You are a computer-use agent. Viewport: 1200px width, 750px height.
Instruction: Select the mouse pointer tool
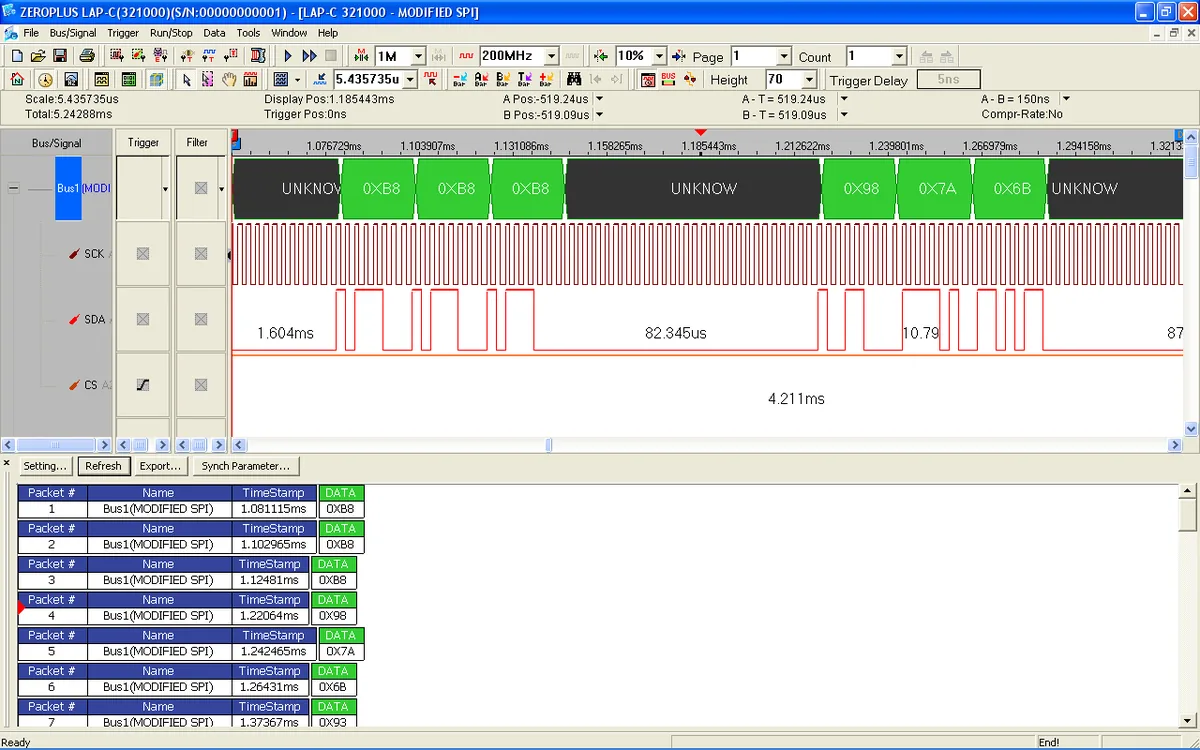[x=187, y=80]
